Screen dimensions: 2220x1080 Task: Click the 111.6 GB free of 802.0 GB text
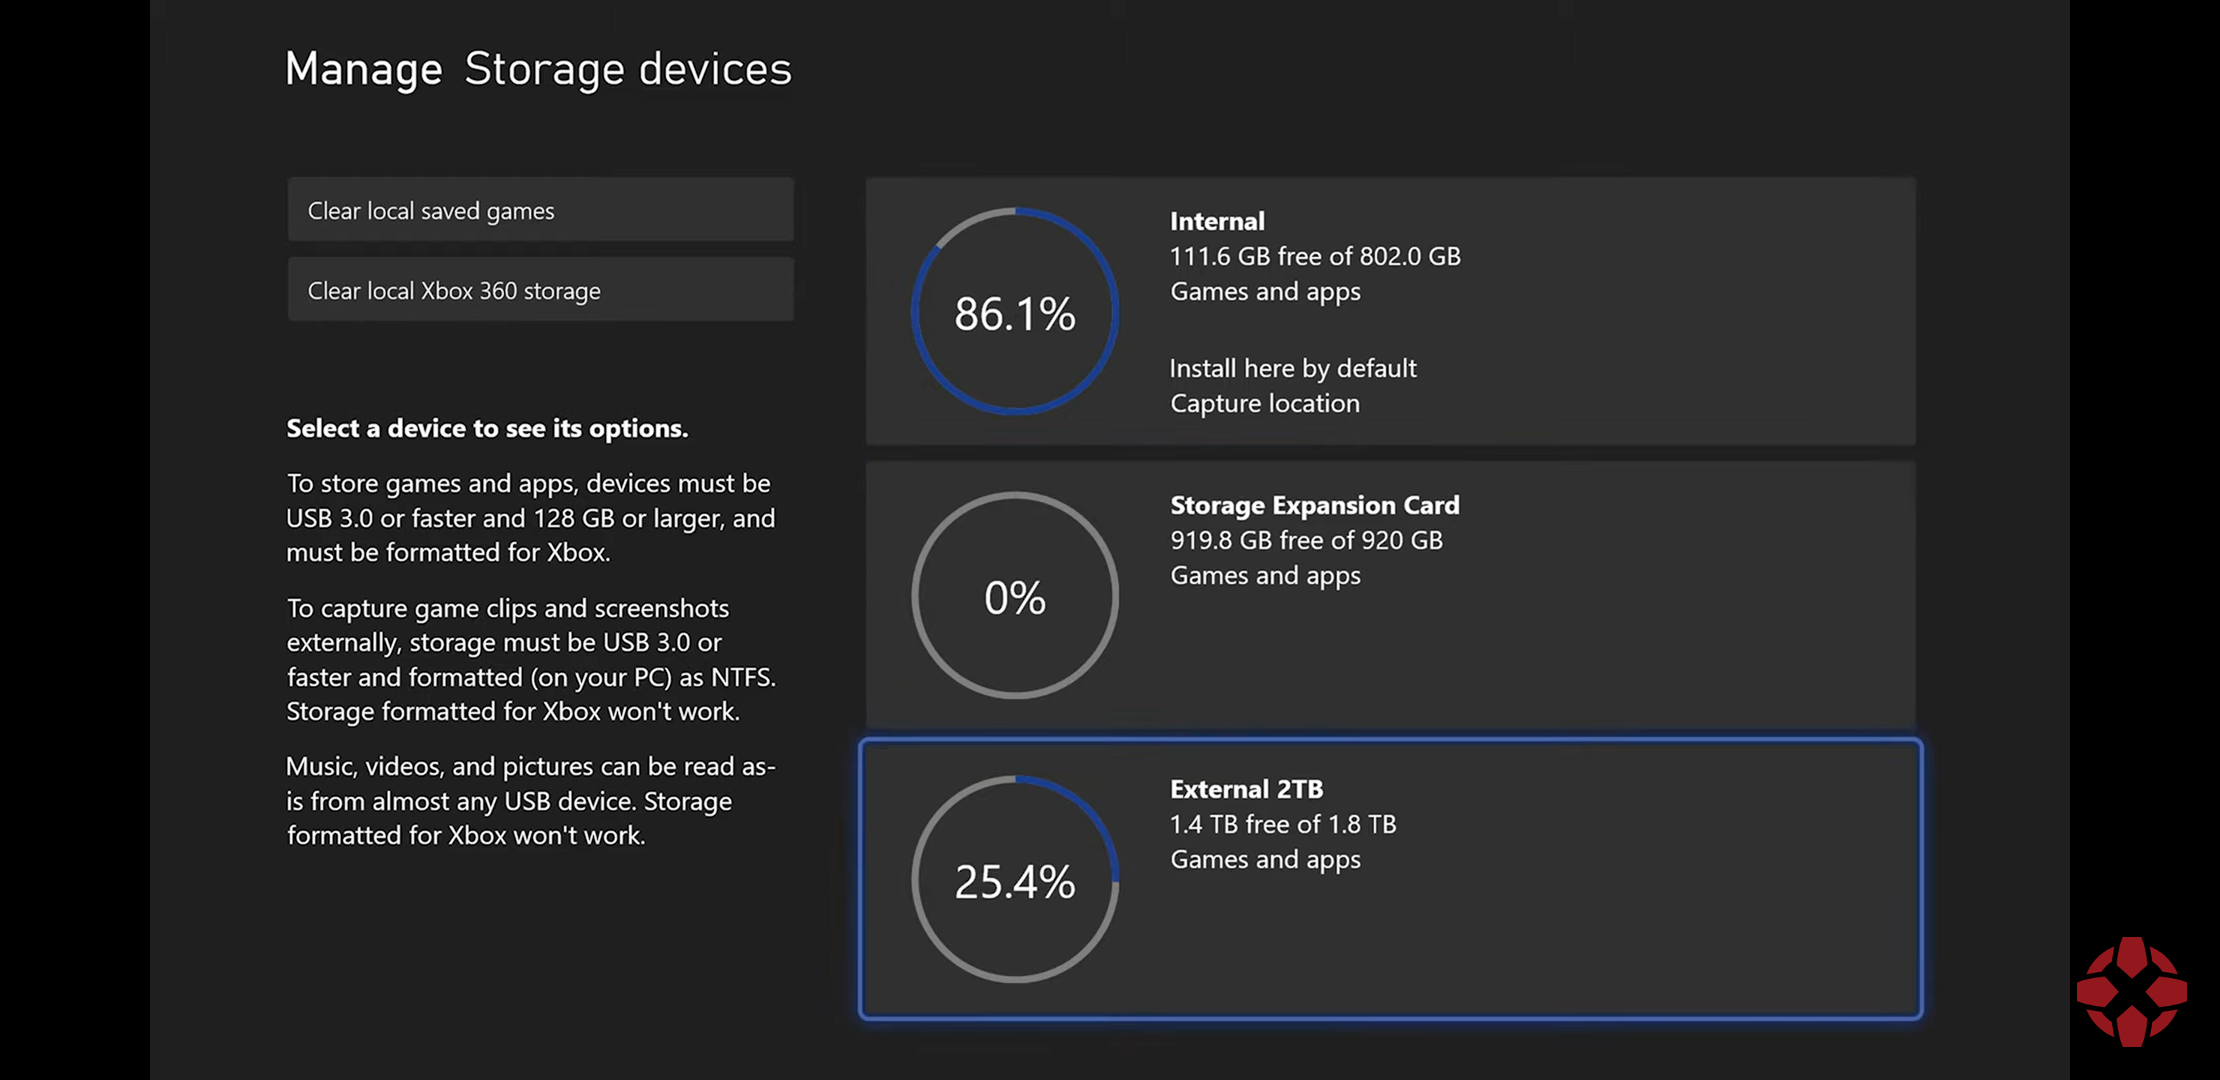[1315, 256]
